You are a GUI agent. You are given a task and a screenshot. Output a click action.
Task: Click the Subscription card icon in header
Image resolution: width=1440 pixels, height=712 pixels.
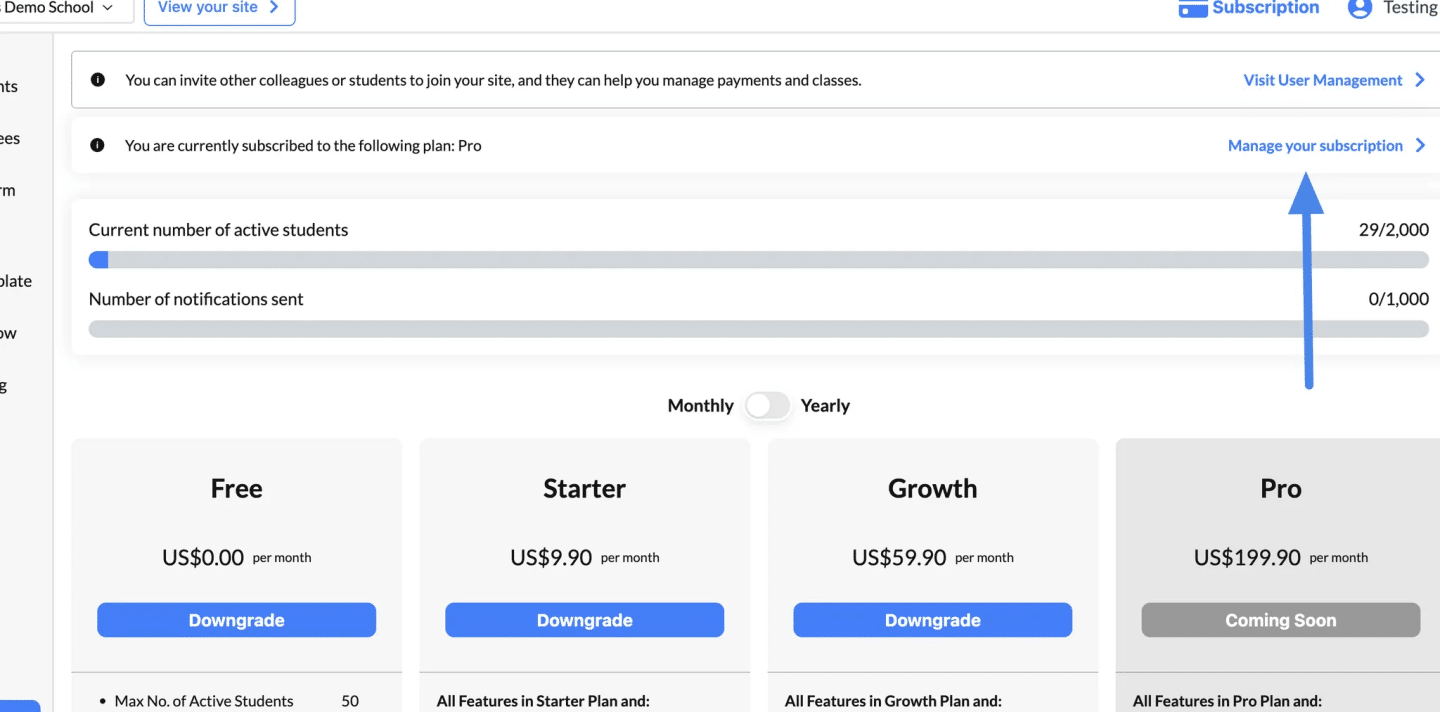pos(1192,8)
